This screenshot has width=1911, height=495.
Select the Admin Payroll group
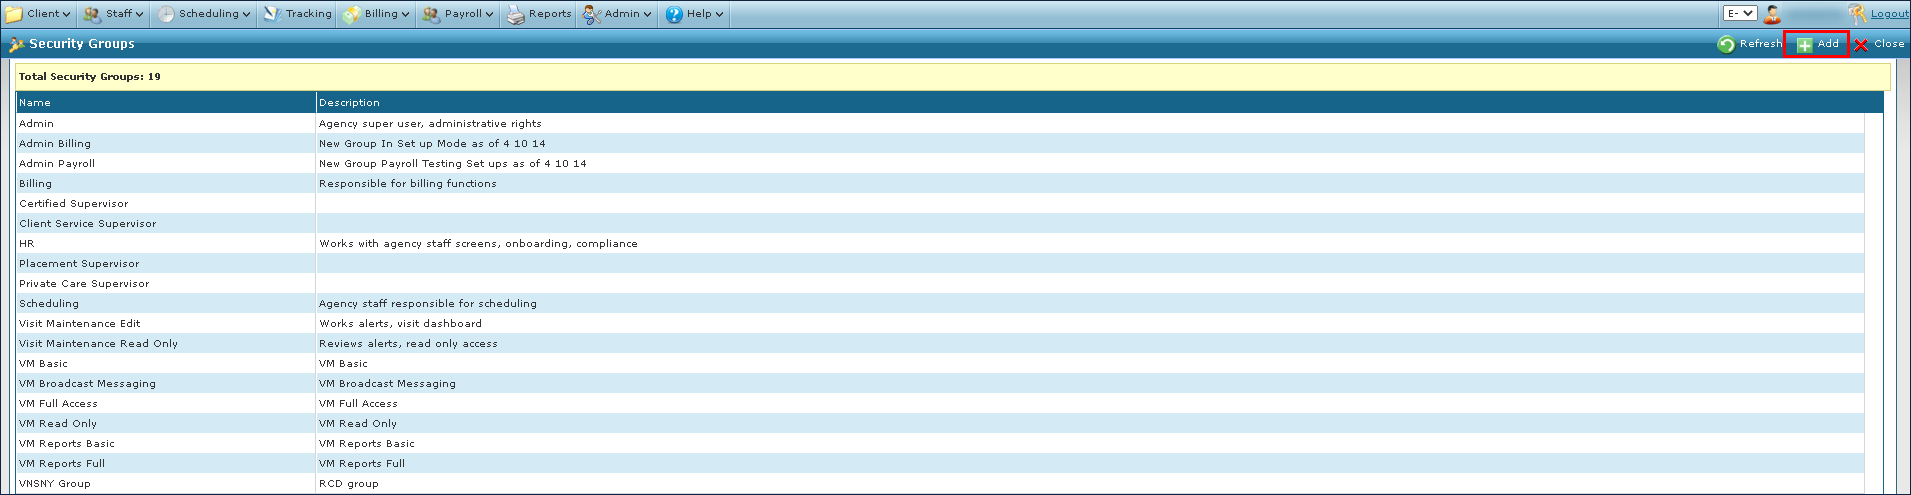(x=57, y=164)
